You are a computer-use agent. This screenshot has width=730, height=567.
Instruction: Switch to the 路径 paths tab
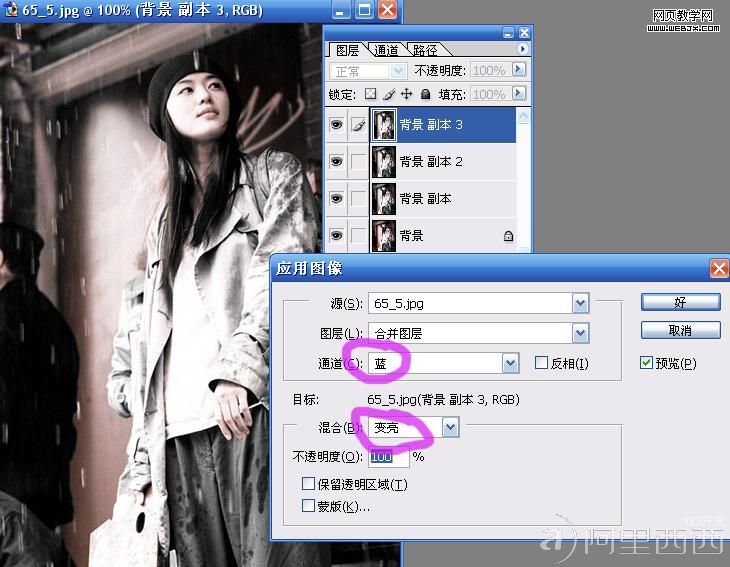[x=425, y=50]
